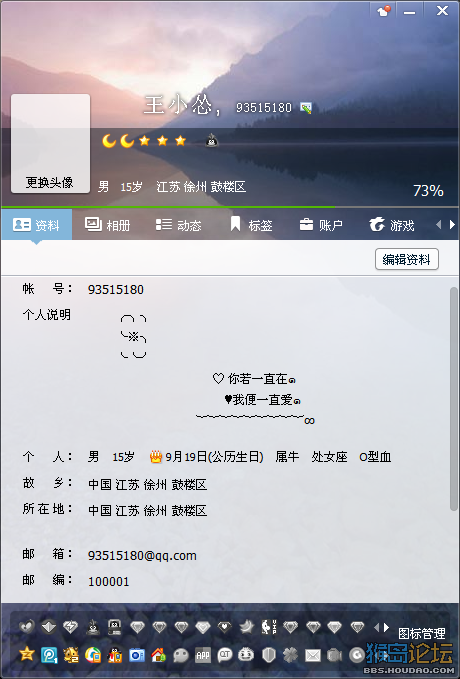The image size is (460, 679).
Task: Click the skin-change shirt icon in title bar
Action: [383, 11]
